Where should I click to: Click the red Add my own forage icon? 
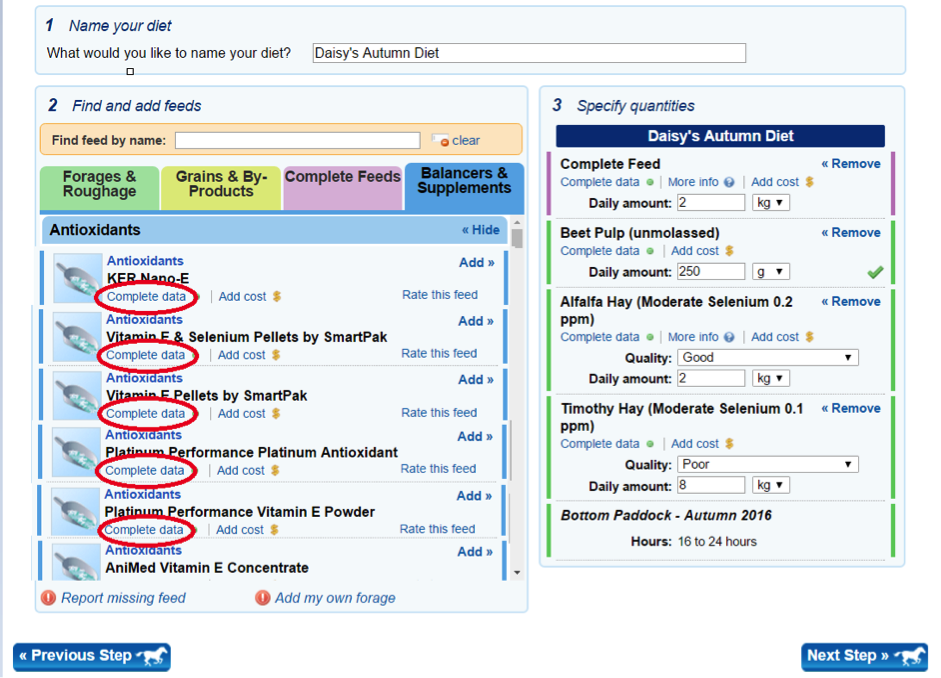[x=262, y=598]
